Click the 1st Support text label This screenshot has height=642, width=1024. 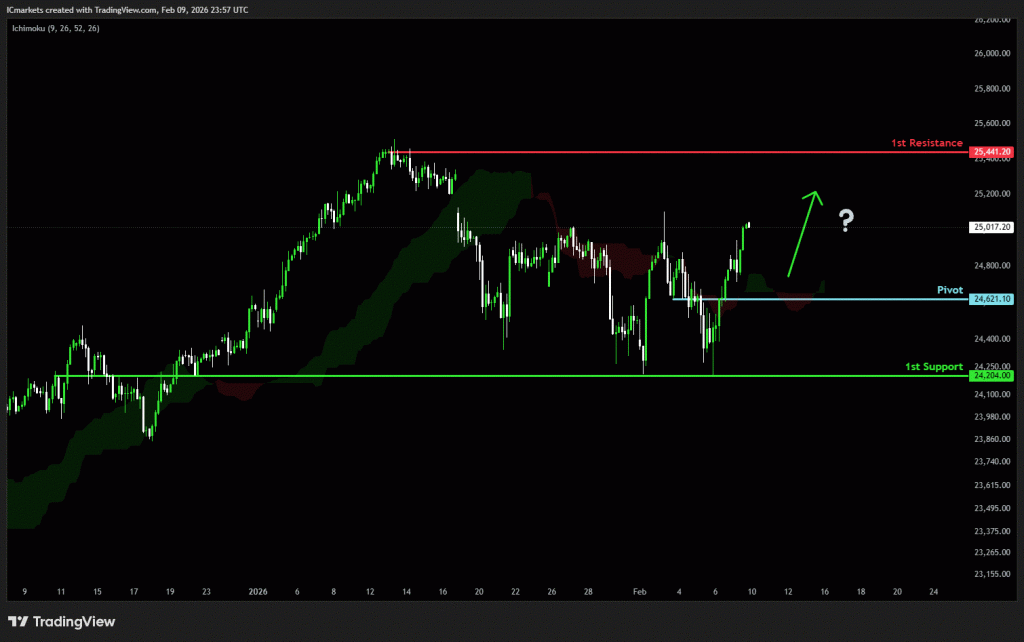(x=933, y=367)
